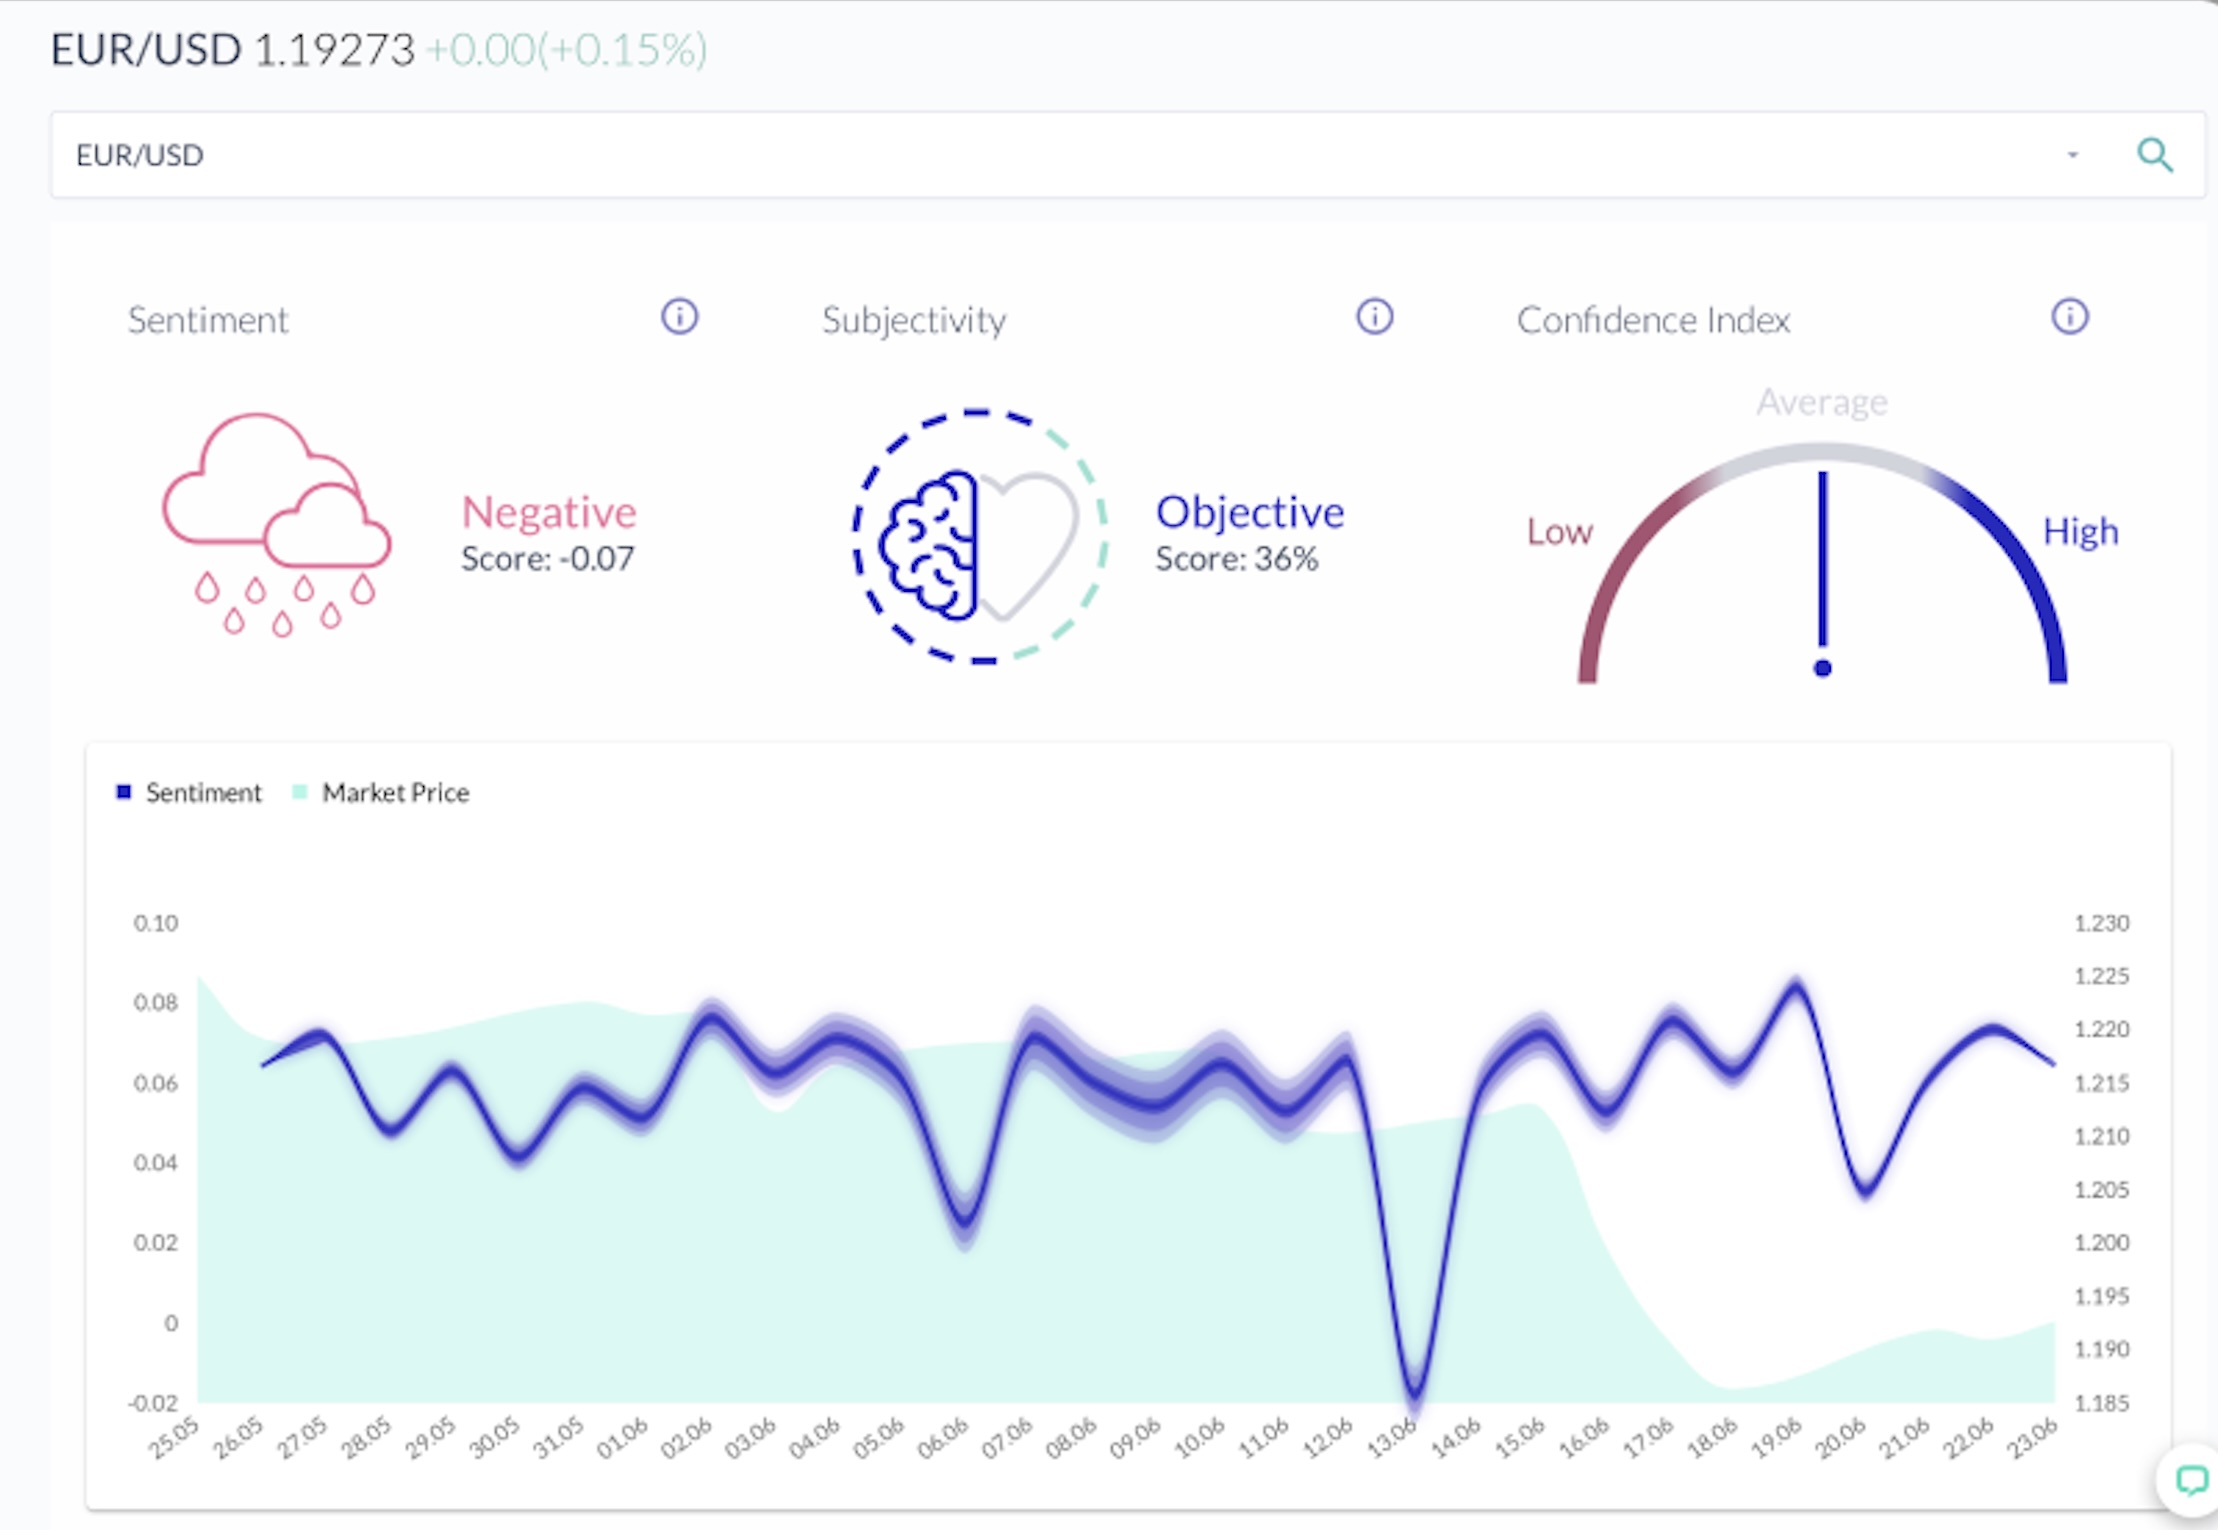Click the Score: -0.07 value

coord(547,559)
